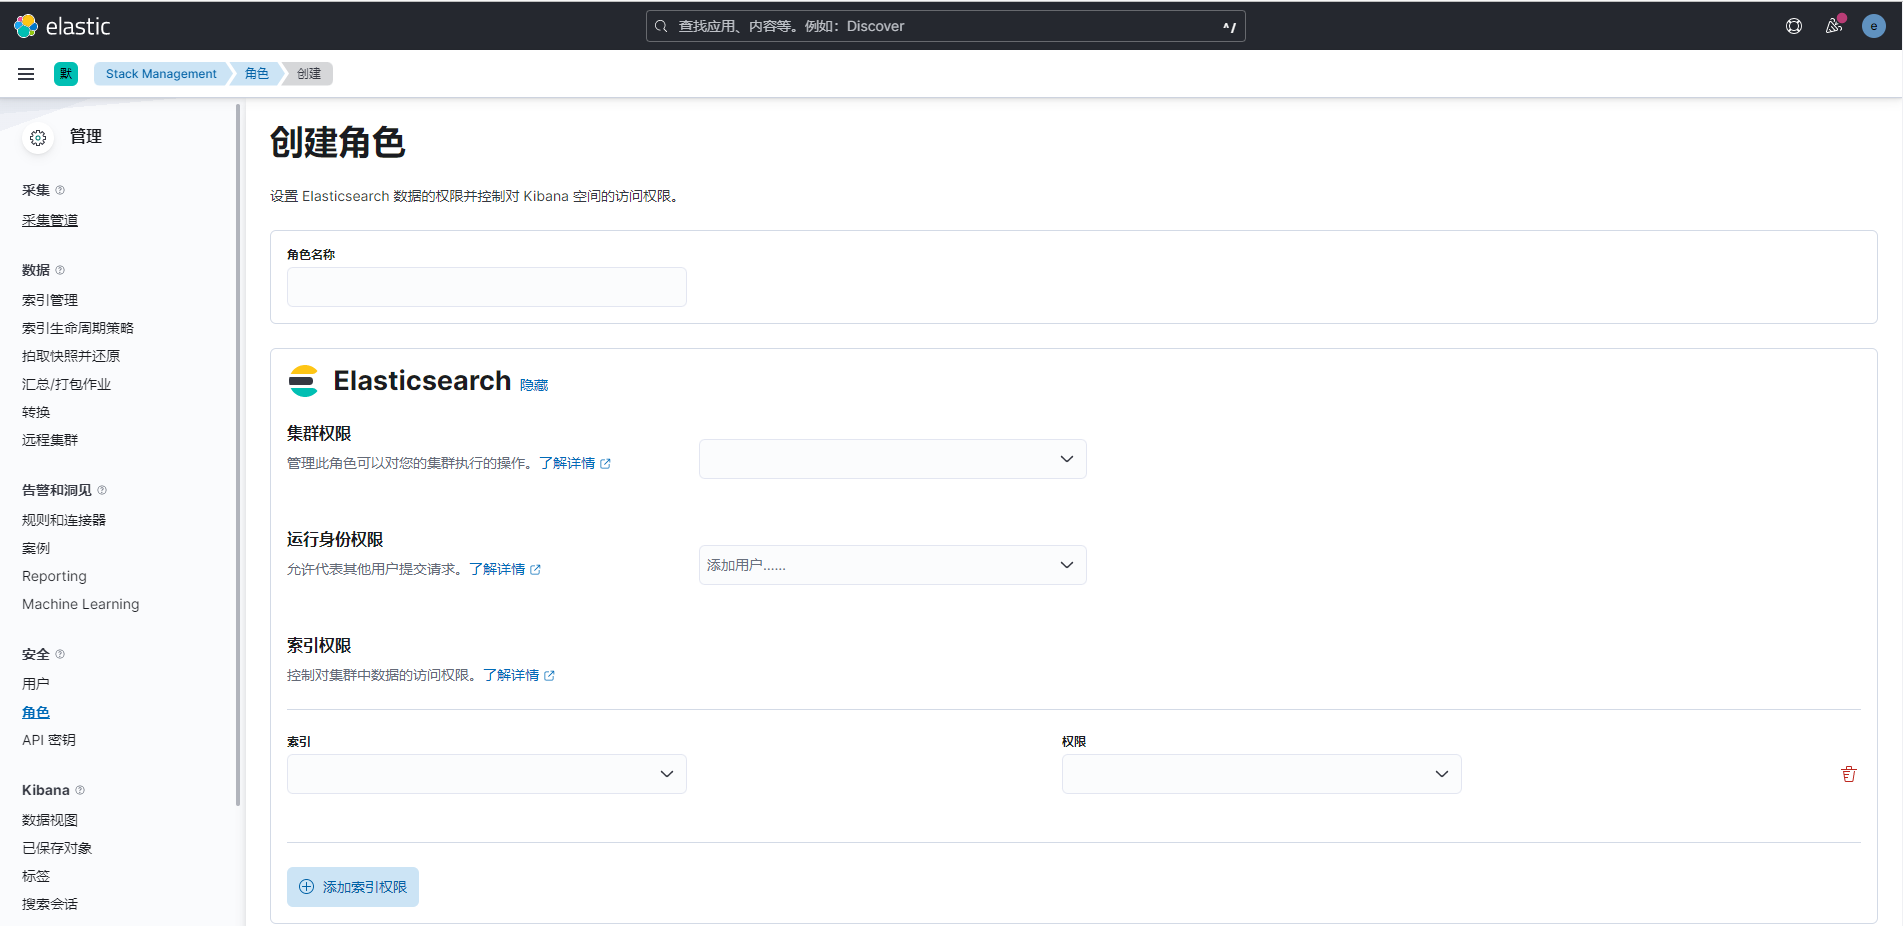Click the external link icon beside index privileges 了解详情
Viewport: 1903px width, 926px height.
pos(549,676)
